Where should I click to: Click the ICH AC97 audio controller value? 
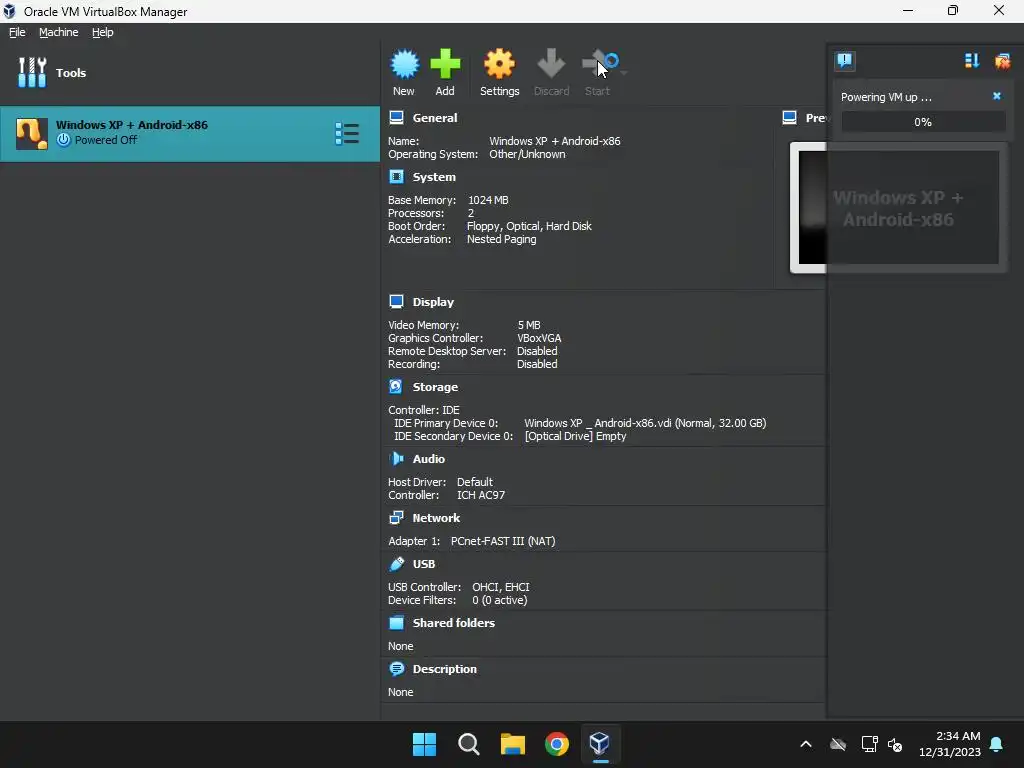click(481, 495)
